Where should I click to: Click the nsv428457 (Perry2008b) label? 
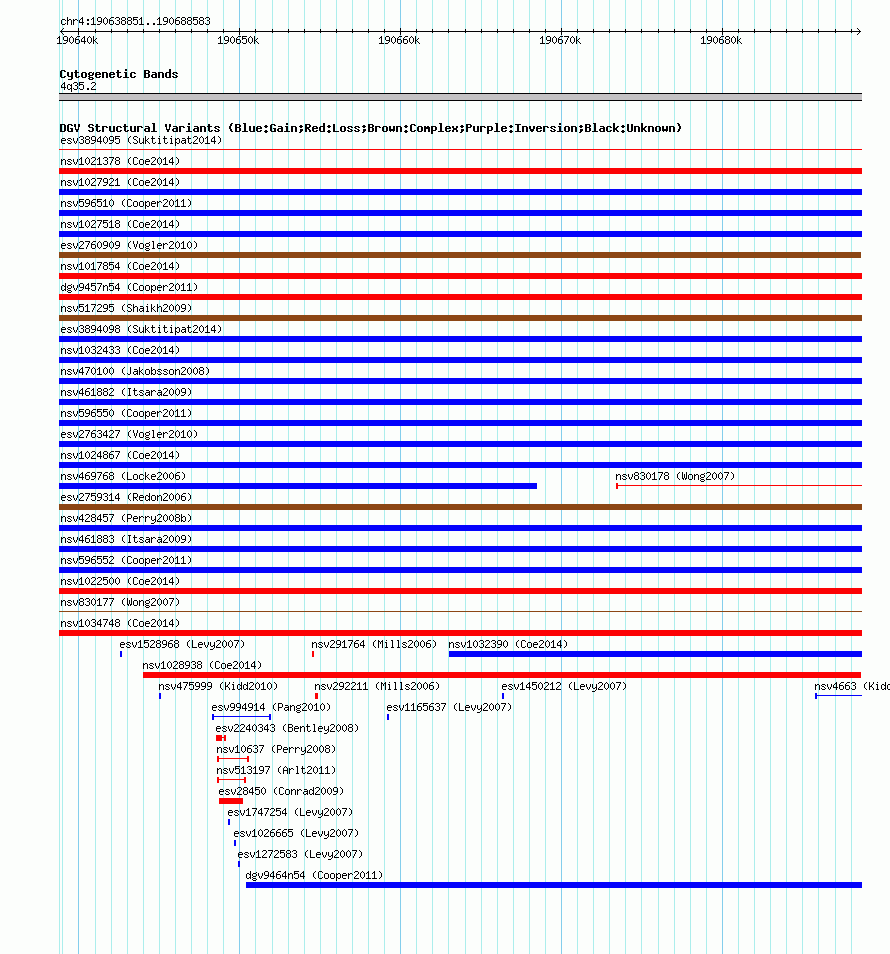point(126,518)
